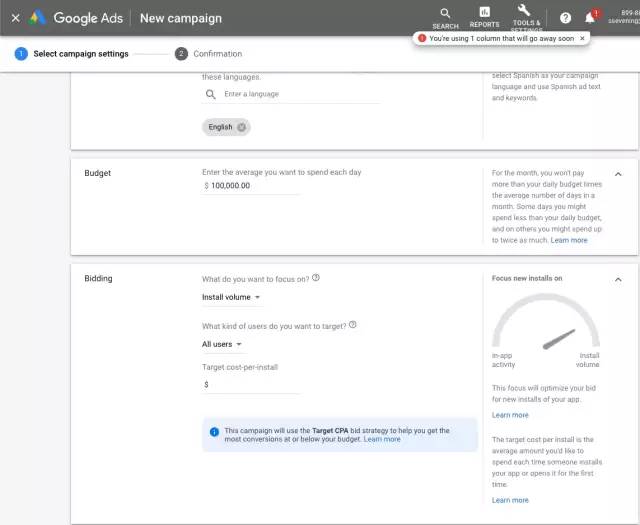Remove the English language chip

242,127
